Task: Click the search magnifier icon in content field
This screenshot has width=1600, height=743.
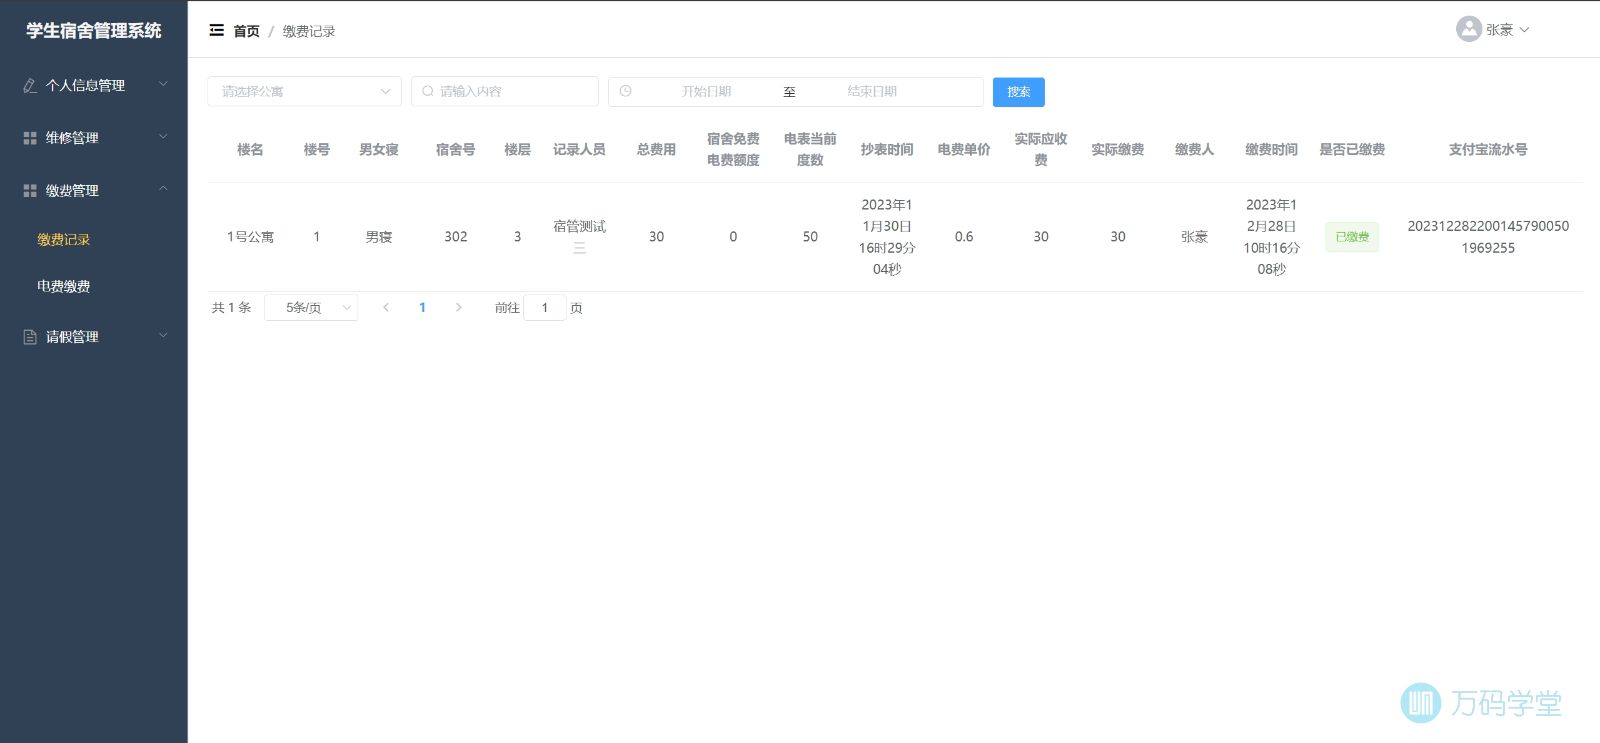Action: point(428,91)
